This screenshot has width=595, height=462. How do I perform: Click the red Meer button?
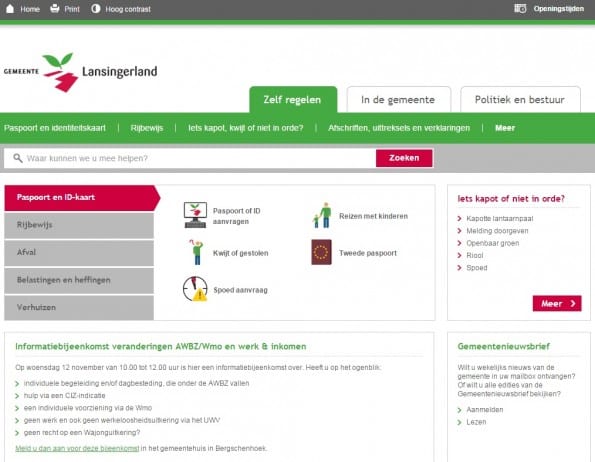click(557, 303)
